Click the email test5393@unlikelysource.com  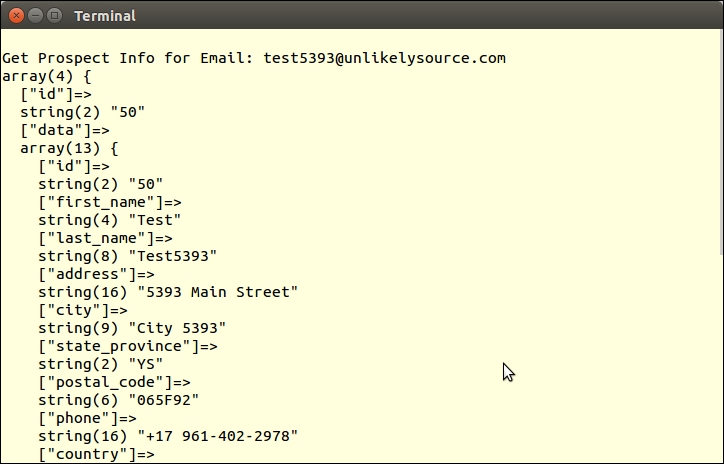(384, 58)
